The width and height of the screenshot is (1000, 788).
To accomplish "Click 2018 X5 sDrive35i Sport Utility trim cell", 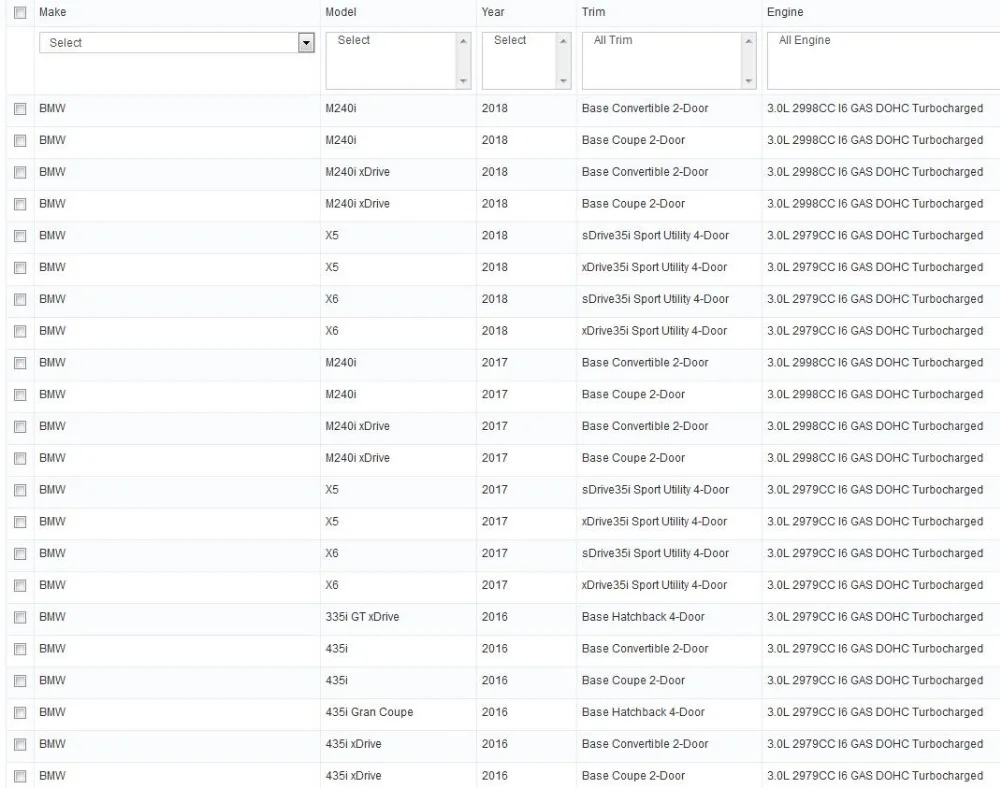I will click(655, 236).
